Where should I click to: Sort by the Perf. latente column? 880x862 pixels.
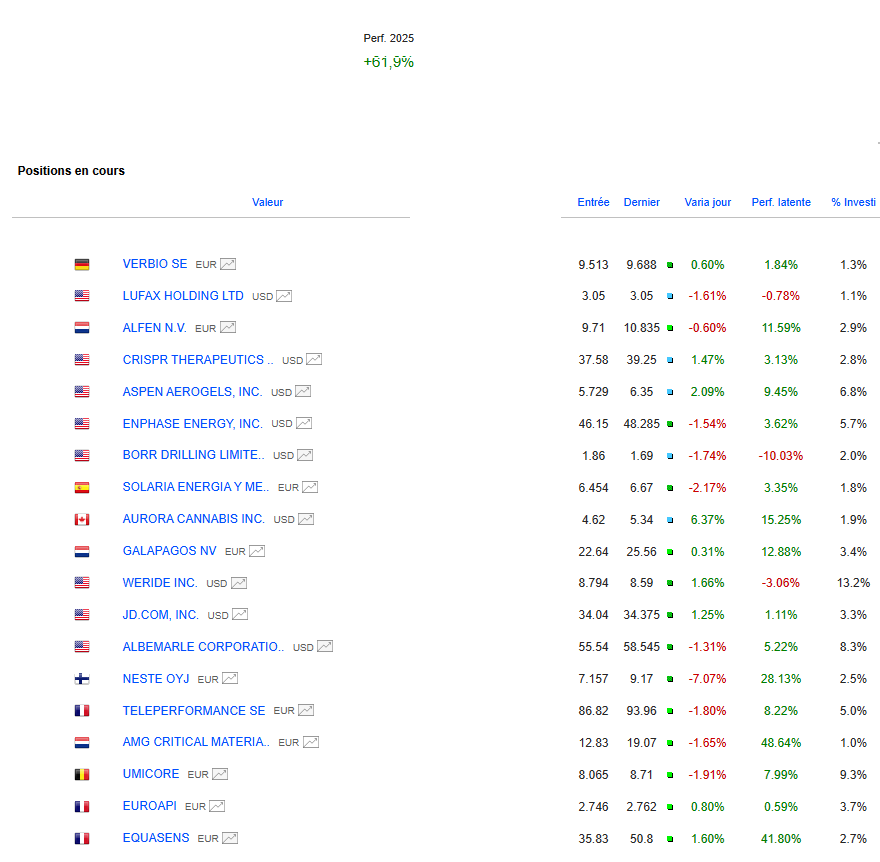coord(781,202)
